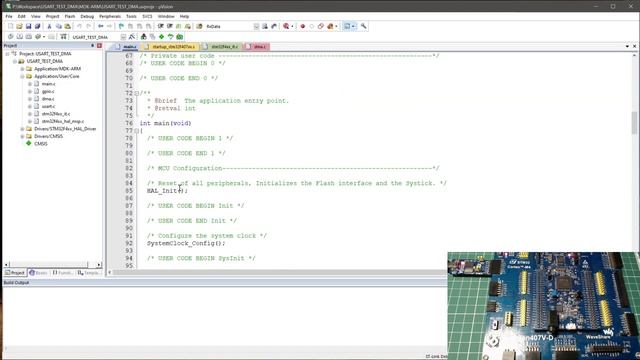Open the SVCS menu

point(147,16)
